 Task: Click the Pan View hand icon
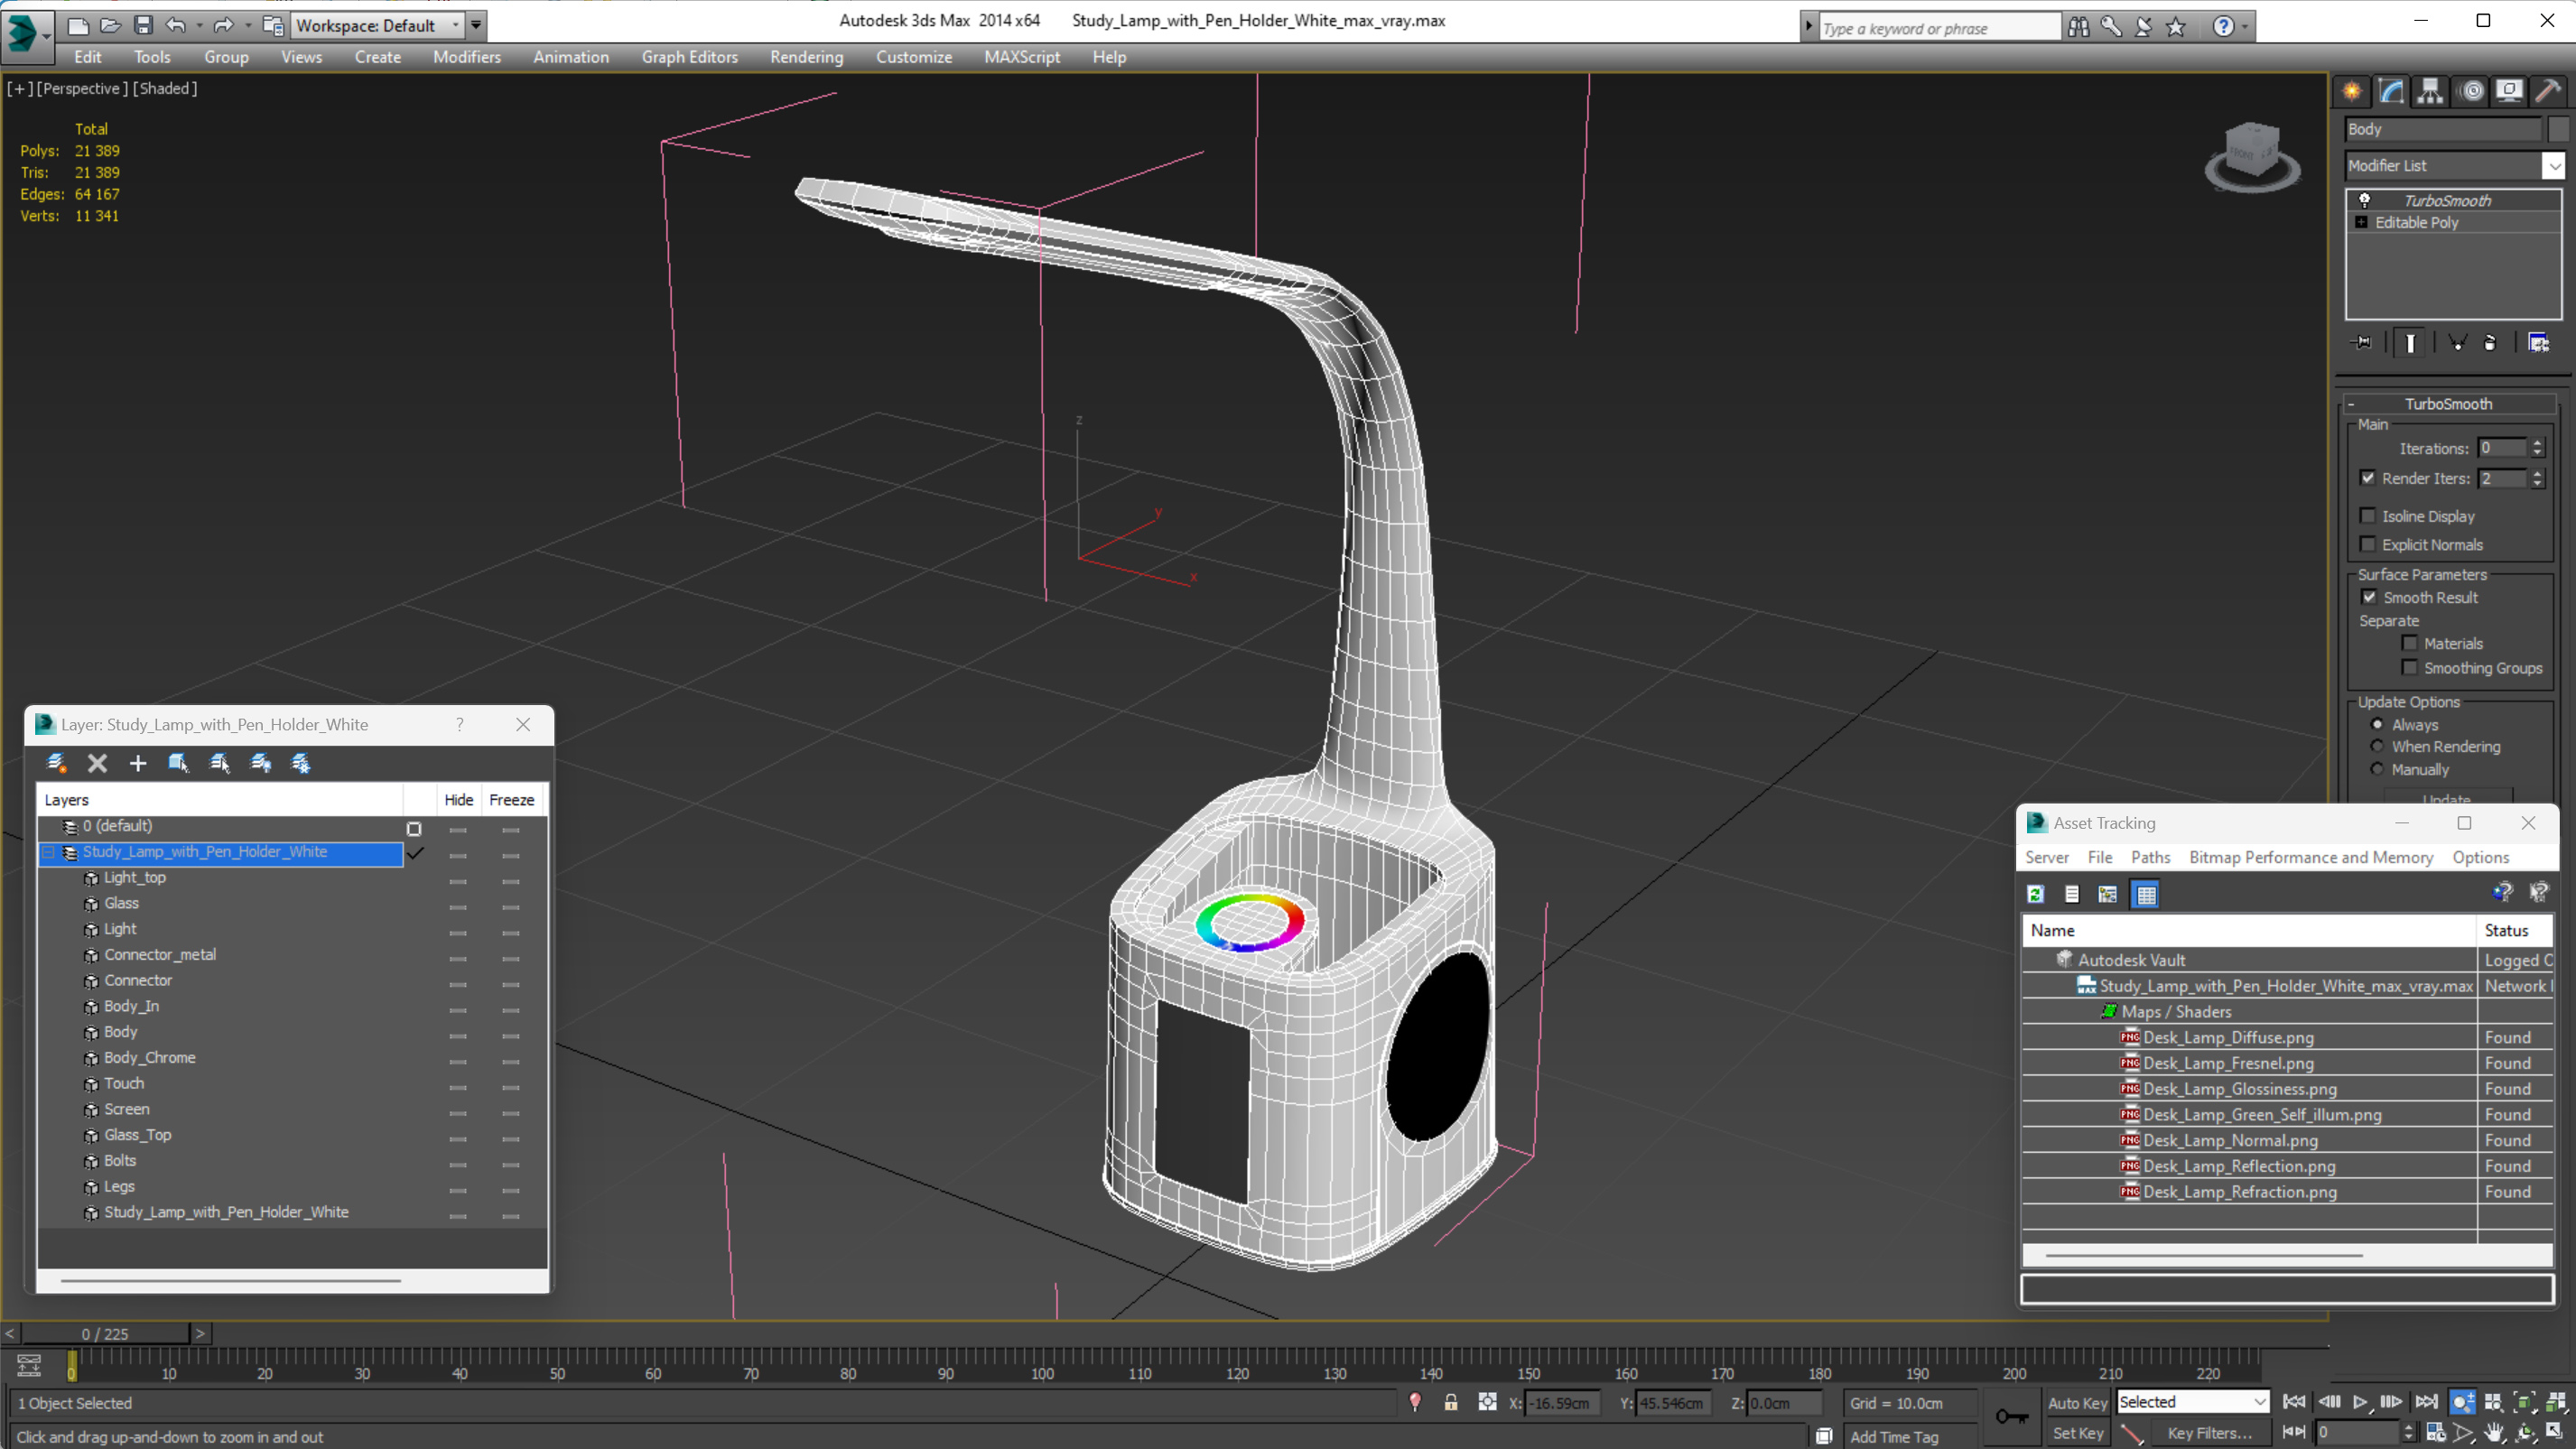point(2494,1432)
